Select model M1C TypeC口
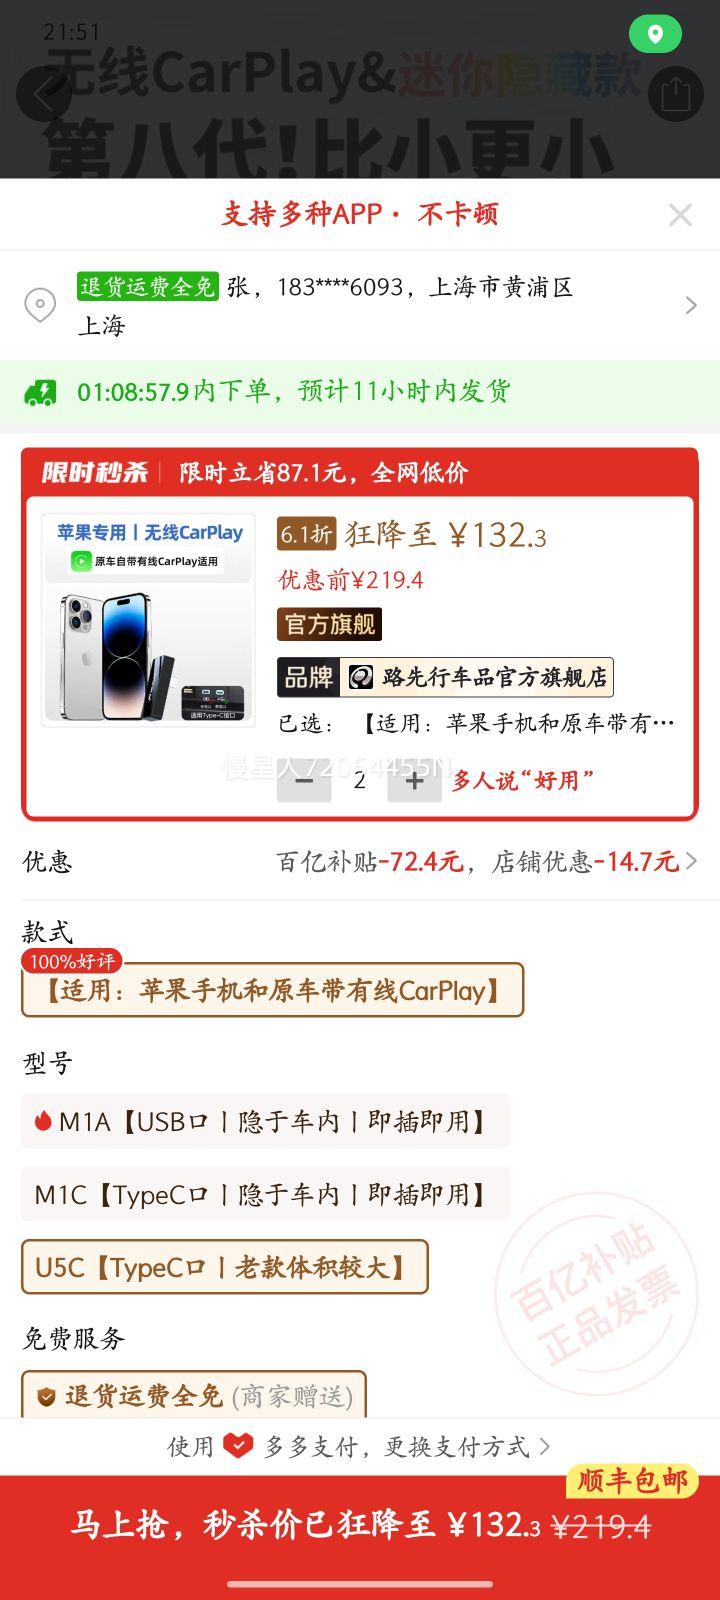The width and height of the screenshot is (720, 1600). [265, 1194]
